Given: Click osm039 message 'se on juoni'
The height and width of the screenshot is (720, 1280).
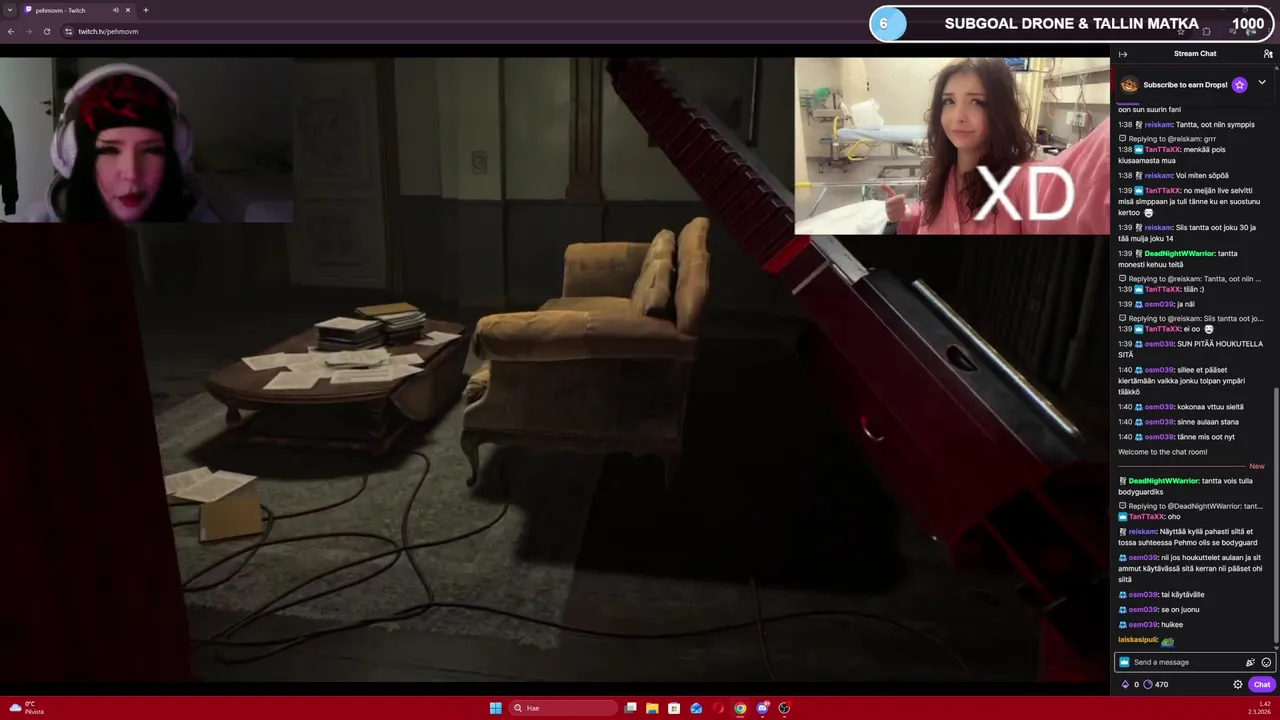Looking at the screenshot, I should 1180,610.
